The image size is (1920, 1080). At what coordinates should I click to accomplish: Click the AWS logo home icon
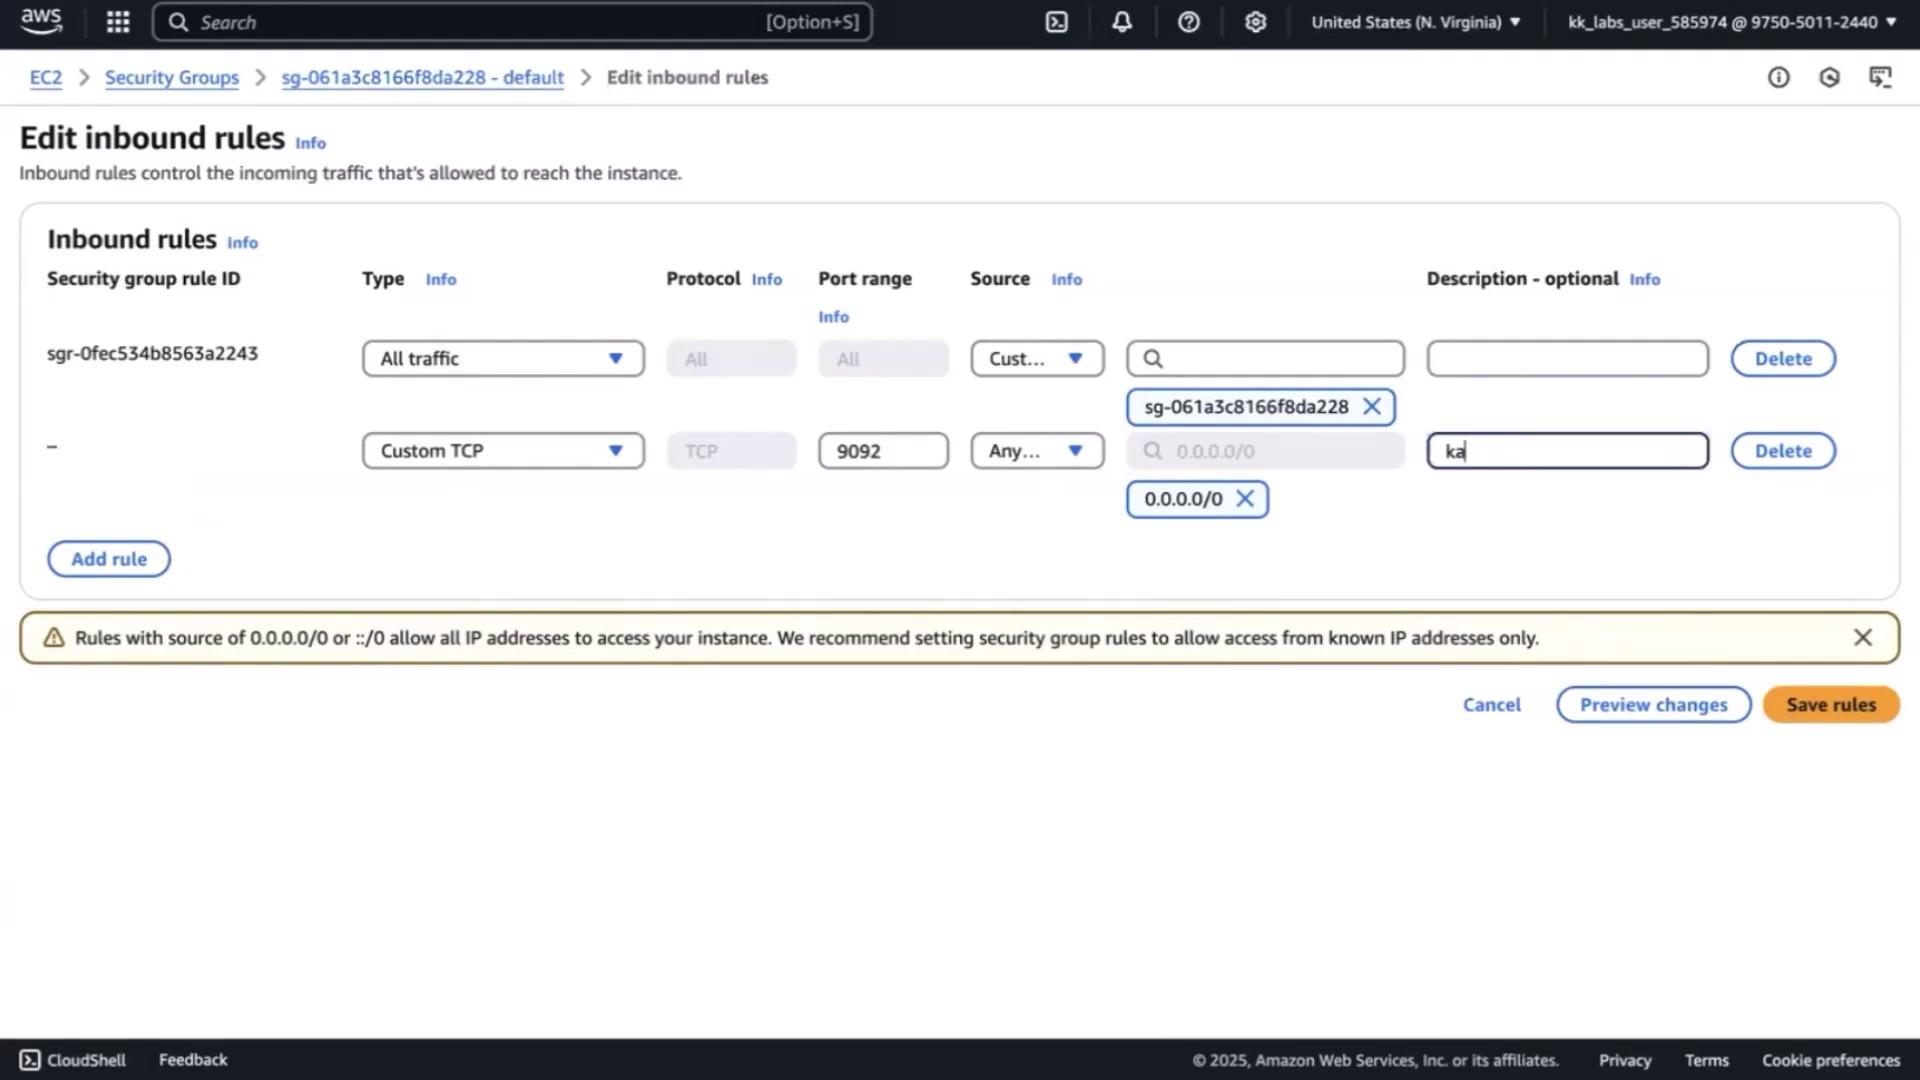[x=41, y=21]
